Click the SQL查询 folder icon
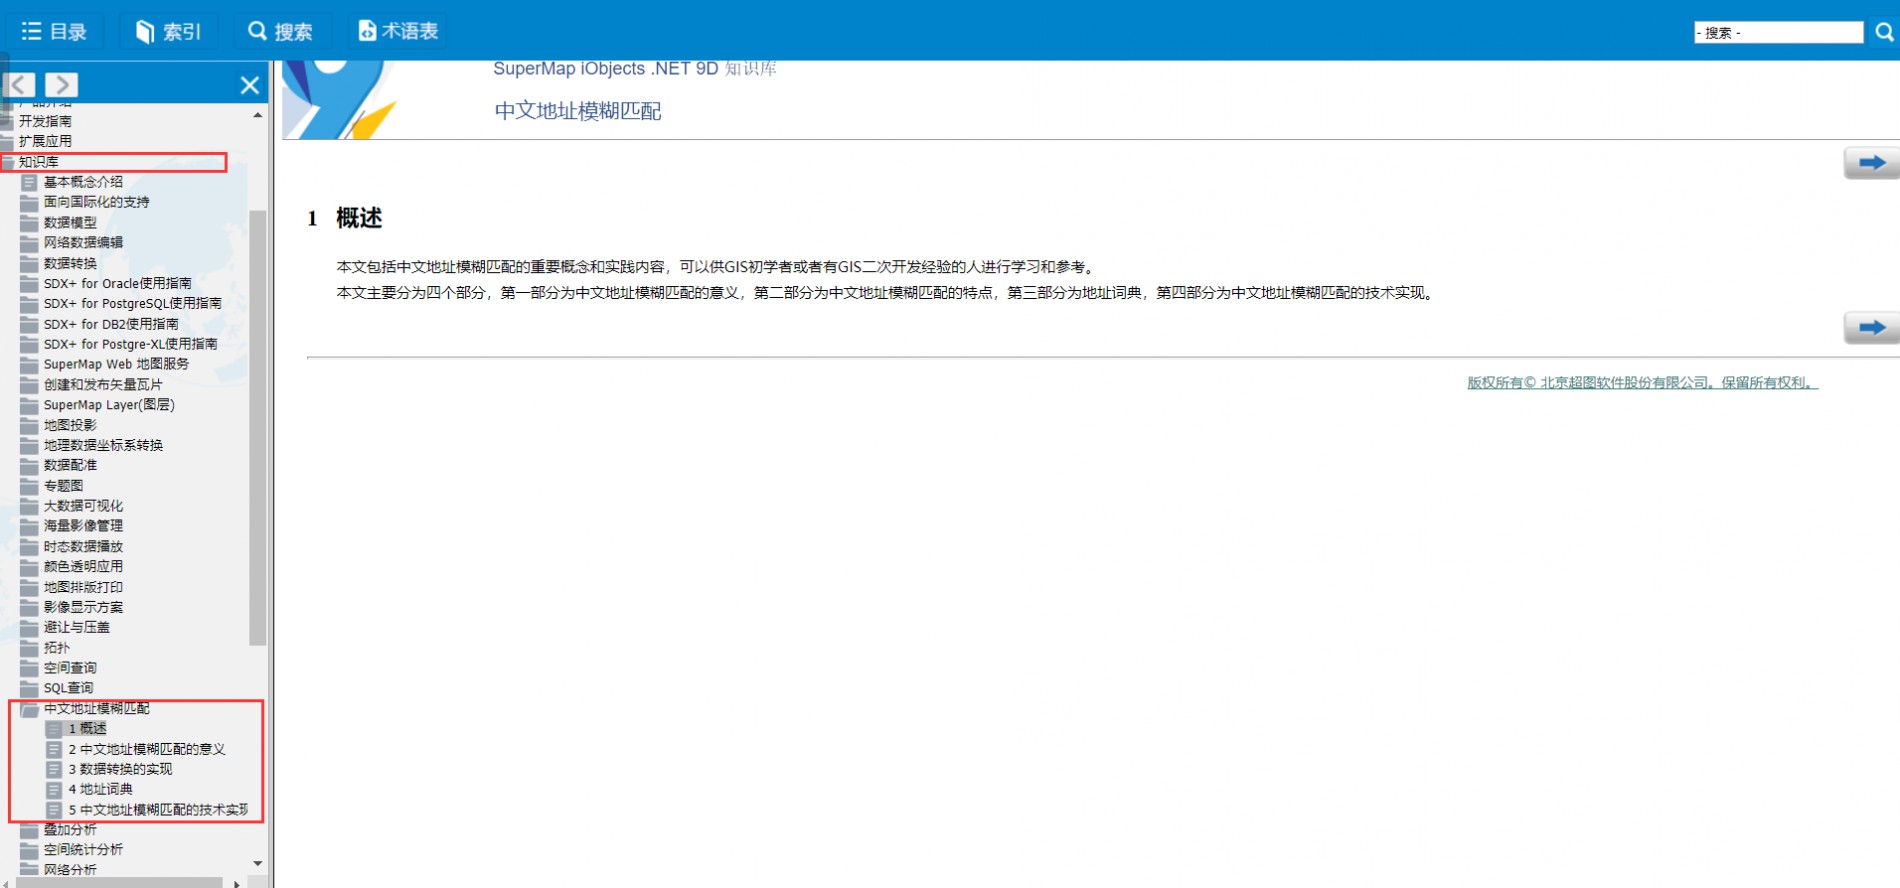Viewport: 1900px width, 888px height. 29,688
